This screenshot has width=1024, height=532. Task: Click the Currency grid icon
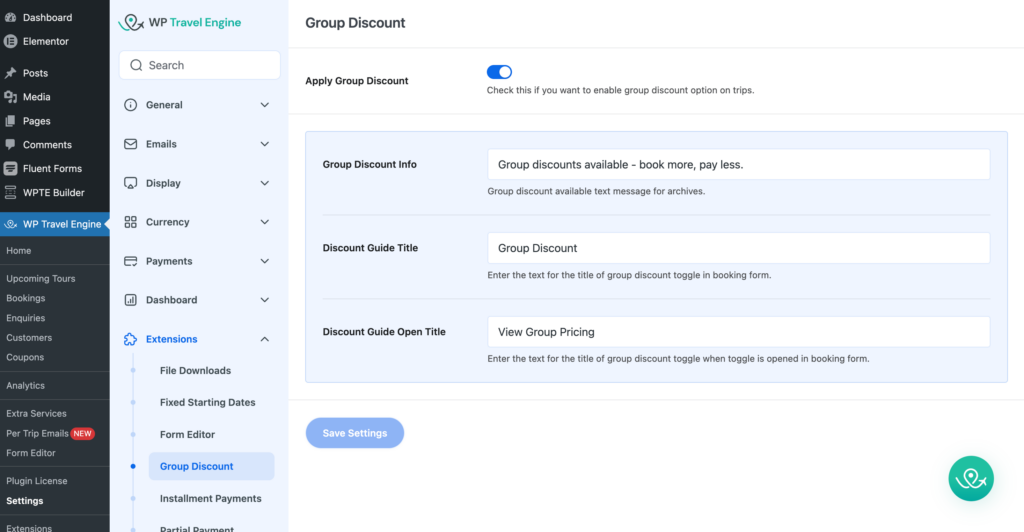(130, 222)
